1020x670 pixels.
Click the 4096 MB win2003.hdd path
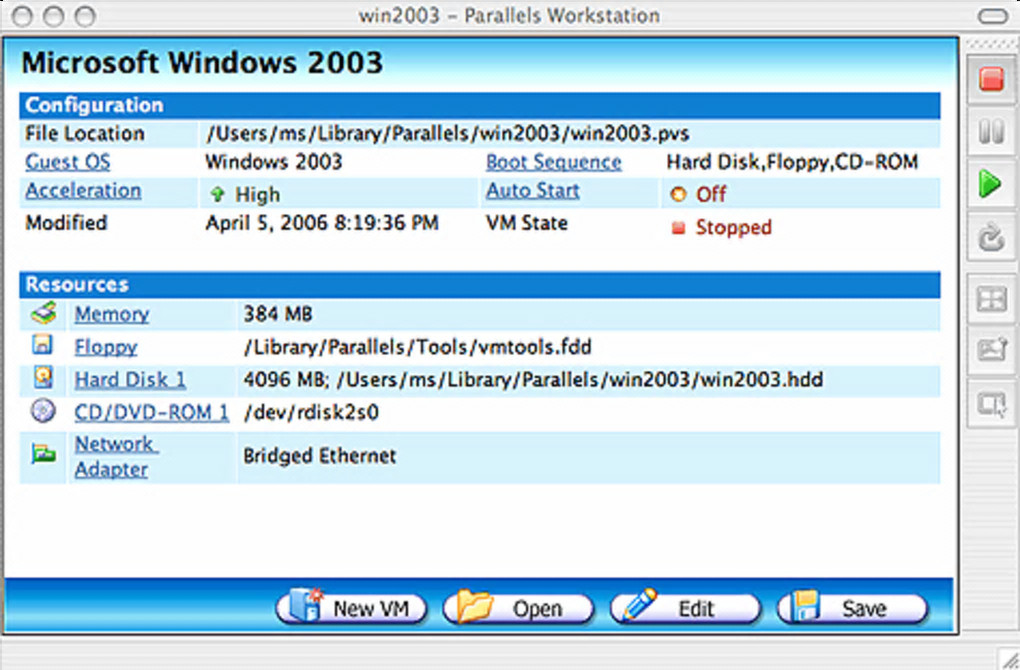(x=533, y=379)
